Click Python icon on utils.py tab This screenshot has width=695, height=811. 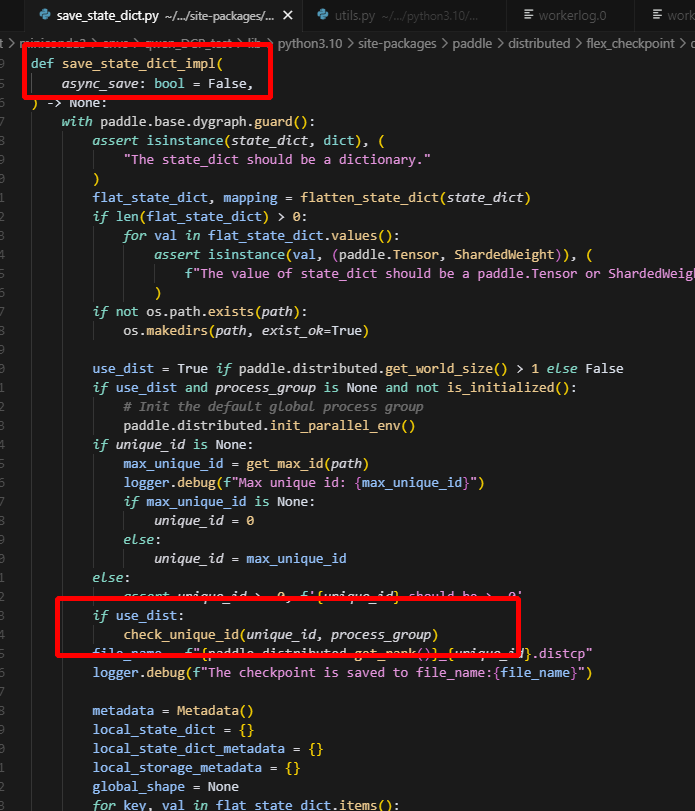tap(324, 16)
